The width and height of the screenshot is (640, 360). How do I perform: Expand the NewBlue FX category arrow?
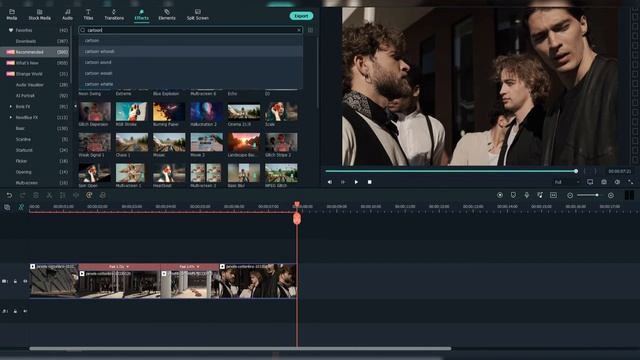[x=11, y=118]
